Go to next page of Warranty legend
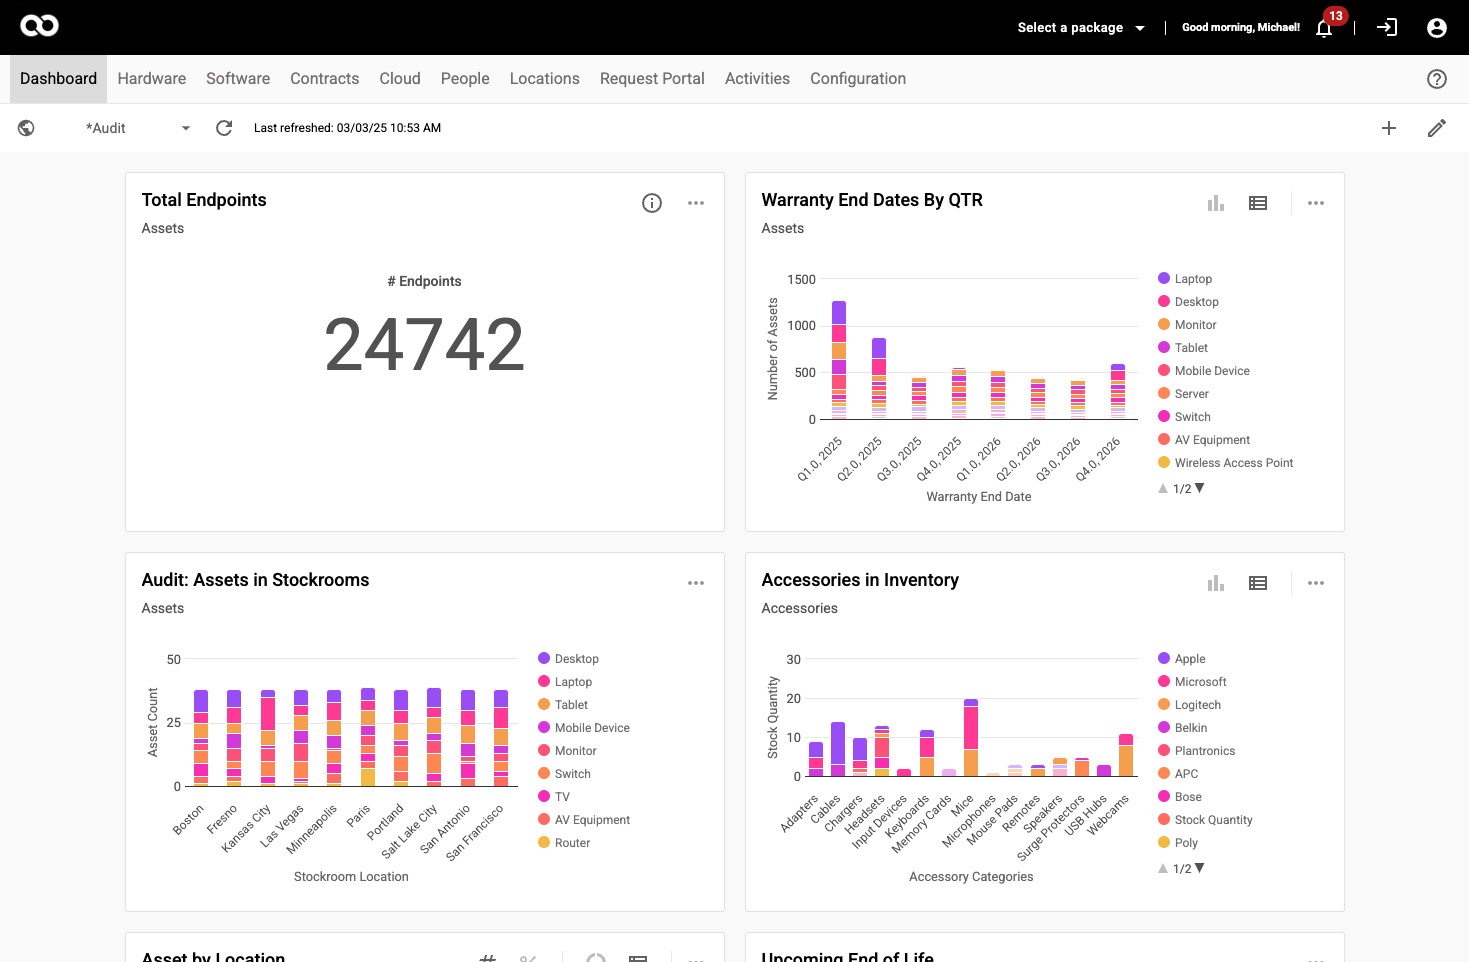1469x962 pixels. [x=1200, y=488]
